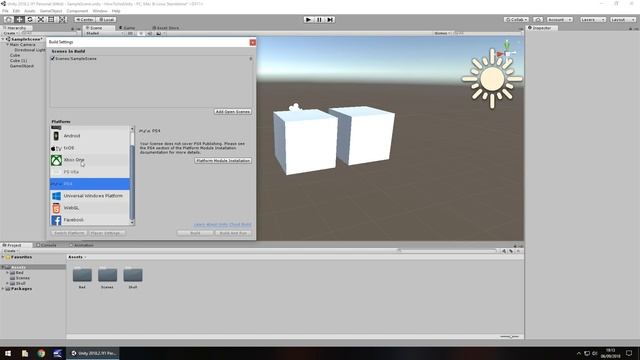Close the Build Settings window
Viewport: 640px width, 360px height.
click(x=253, y=42)
